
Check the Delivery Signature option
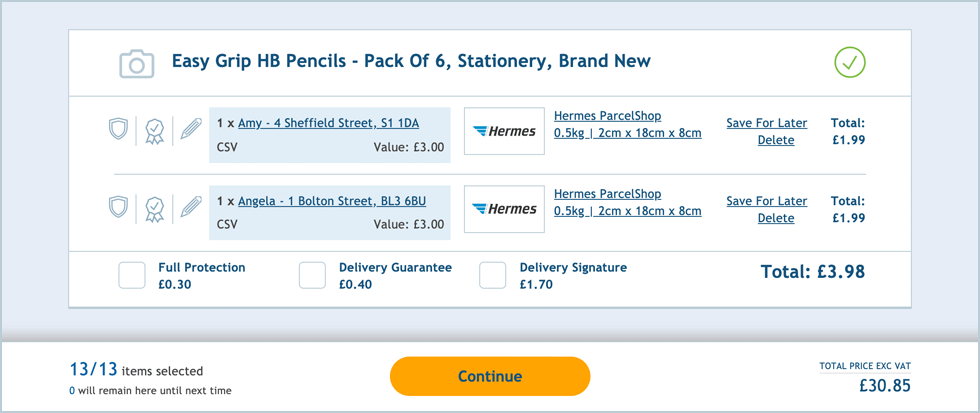(x=492, y=276)
